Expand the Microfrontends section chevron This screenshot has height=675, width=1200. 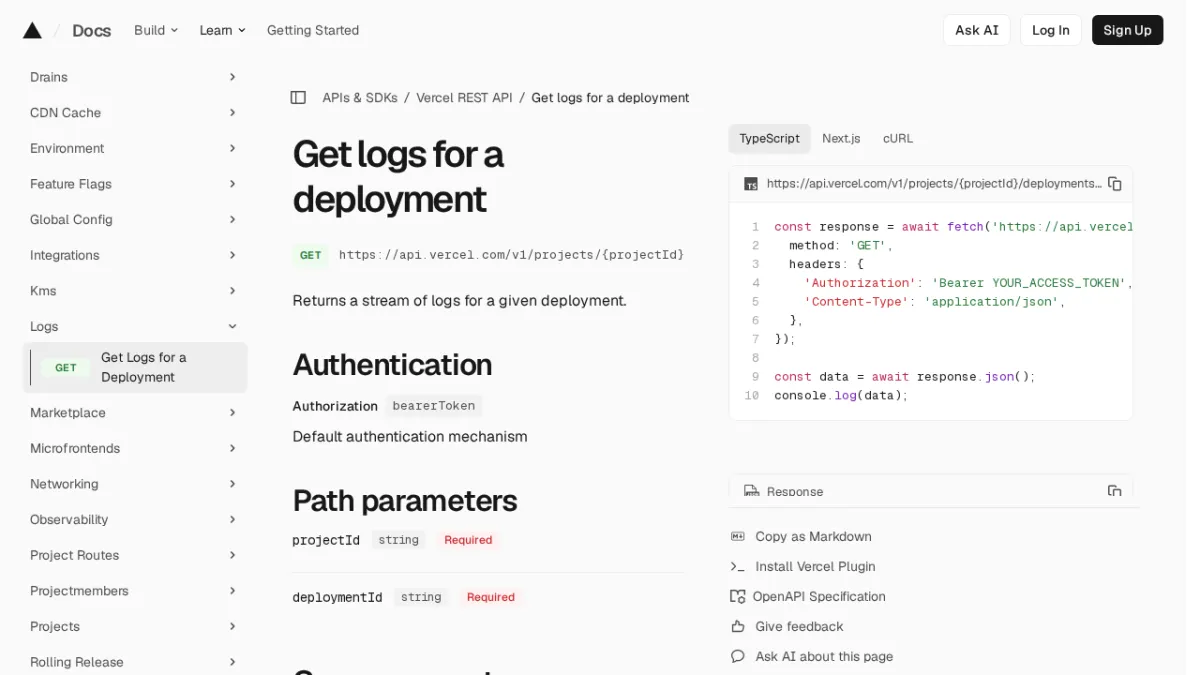click(x=232, y=448)
